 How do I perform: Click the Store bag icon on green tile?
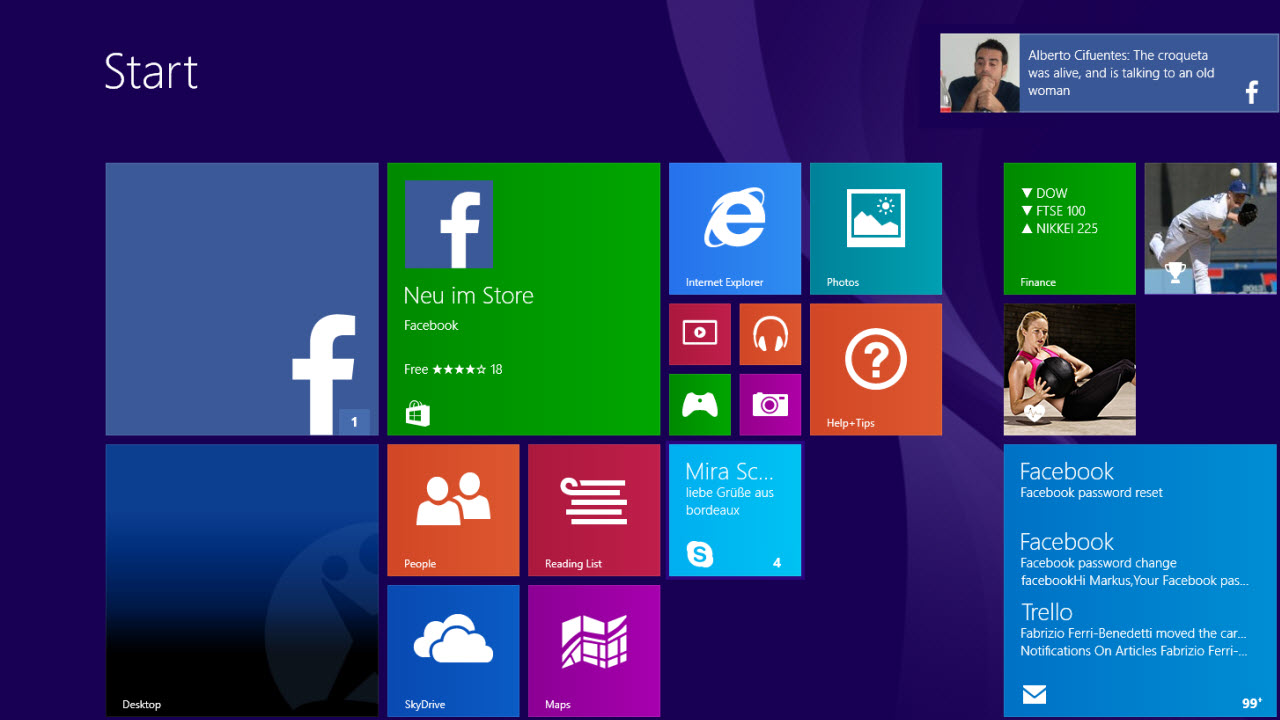(418, 414)
